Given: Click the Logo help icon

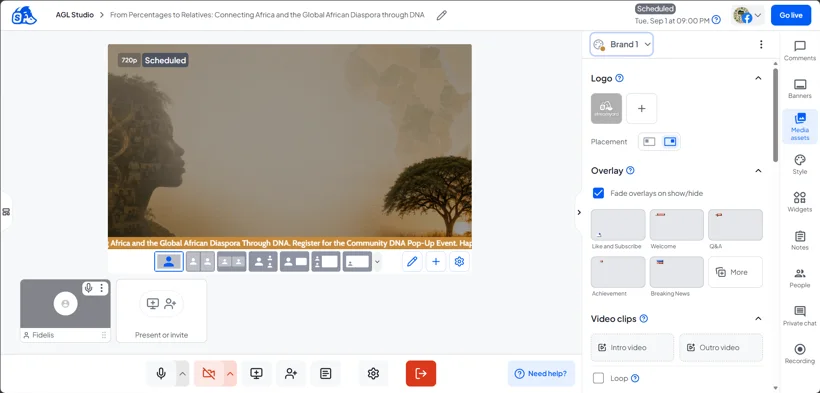Looking at the screenshot, I should [x=620, y=78].
